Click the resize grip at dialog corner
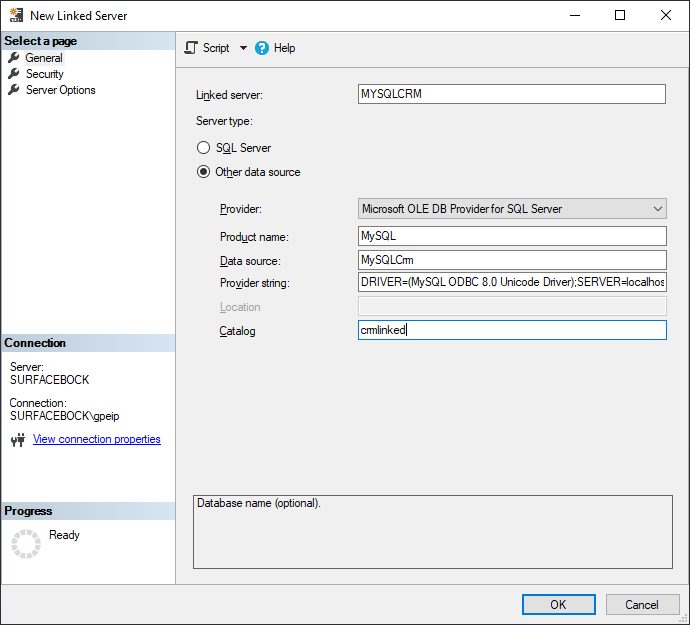 click(683, 619)
